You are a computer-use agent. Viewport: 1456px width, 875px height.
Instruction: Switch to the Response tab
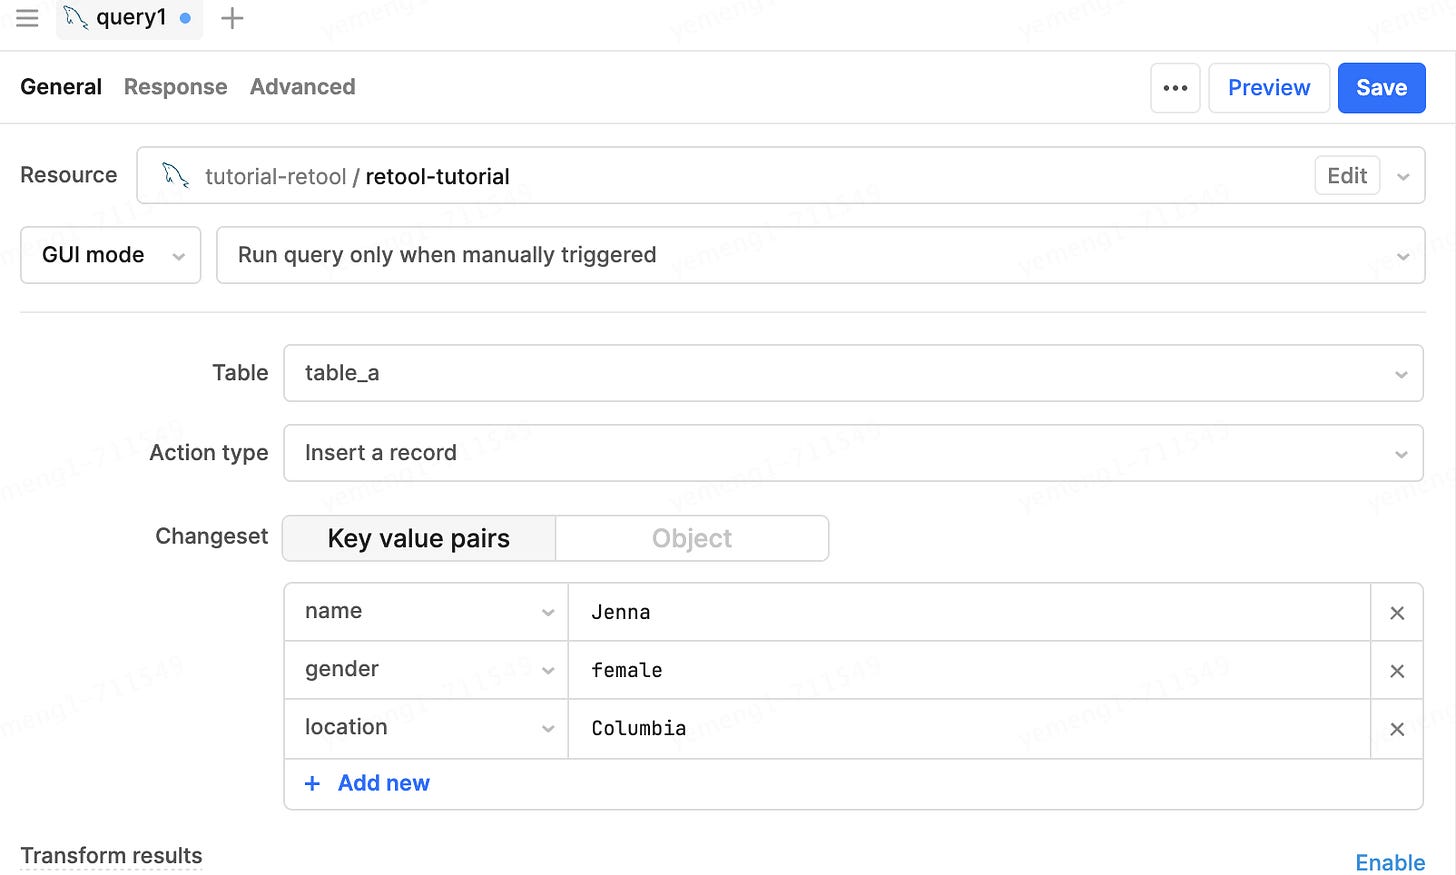pos(176,87)
